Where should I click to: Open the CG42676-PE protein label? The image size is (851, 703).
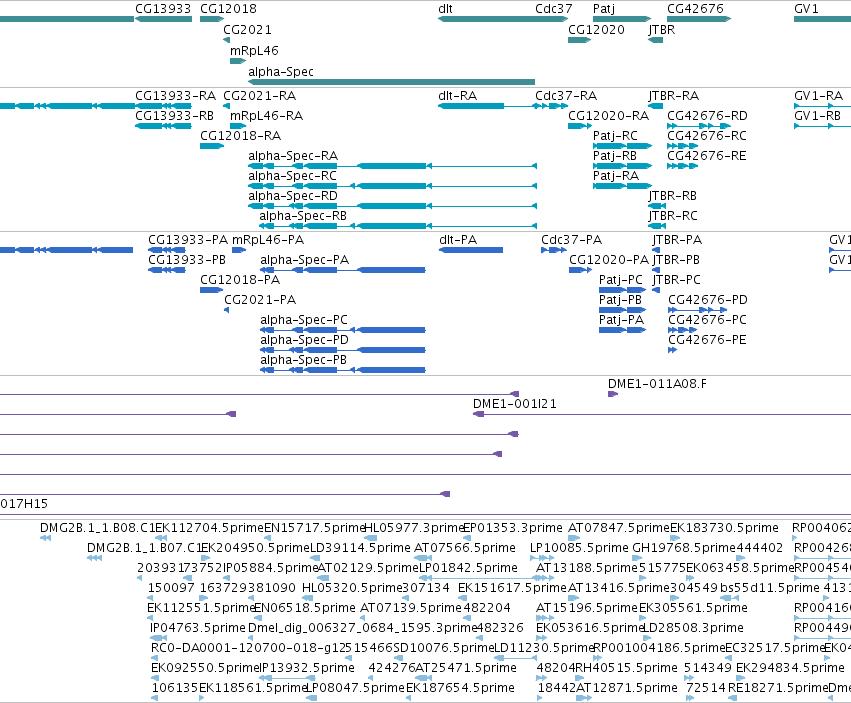pyautogui.click(x=707, y=340)
